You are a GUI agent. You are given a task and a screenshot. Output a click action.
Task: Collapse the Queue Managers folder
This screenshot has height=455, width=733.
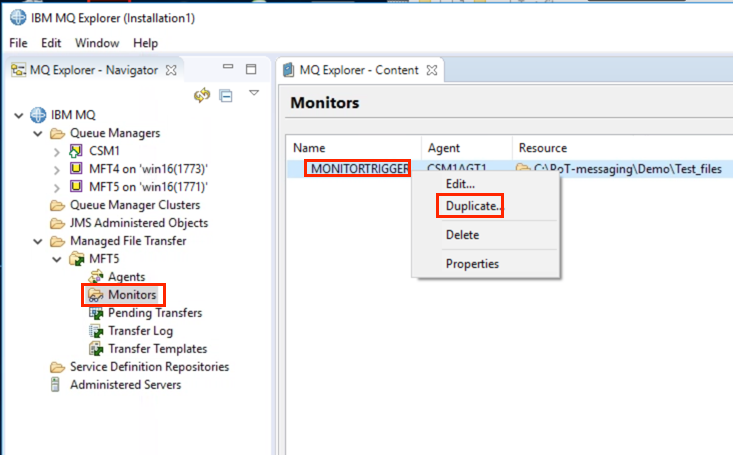pos(38,134)
